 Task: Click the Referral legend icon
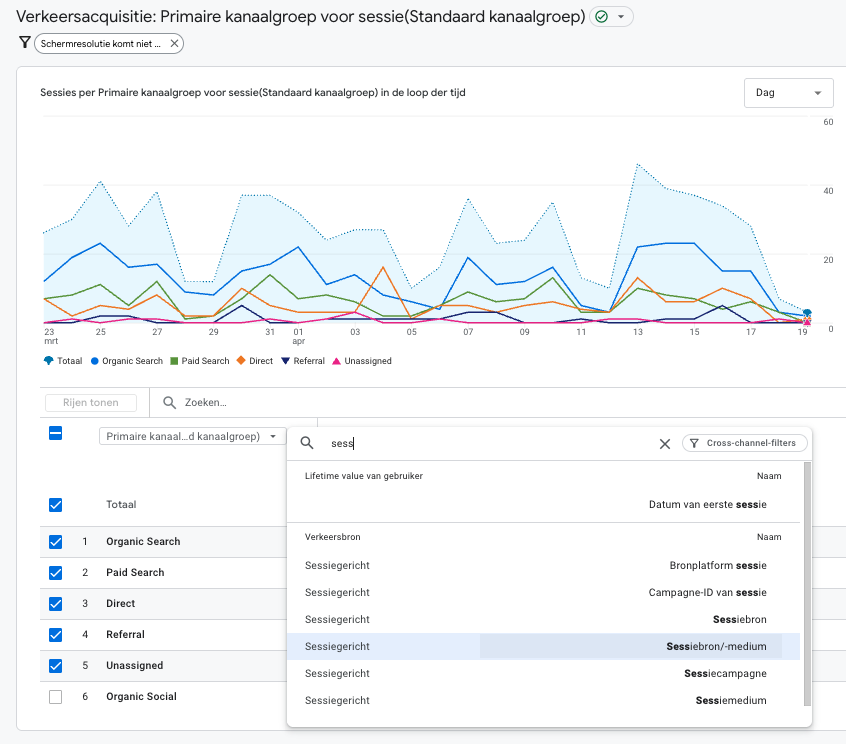(284, 361)
